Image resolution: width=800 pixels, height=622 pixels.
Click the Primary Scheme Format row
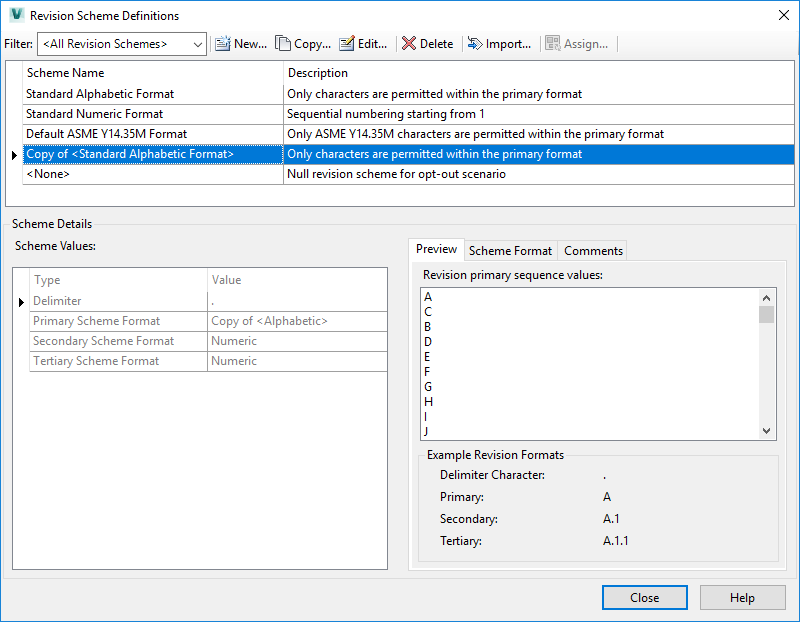coord(208,321)
